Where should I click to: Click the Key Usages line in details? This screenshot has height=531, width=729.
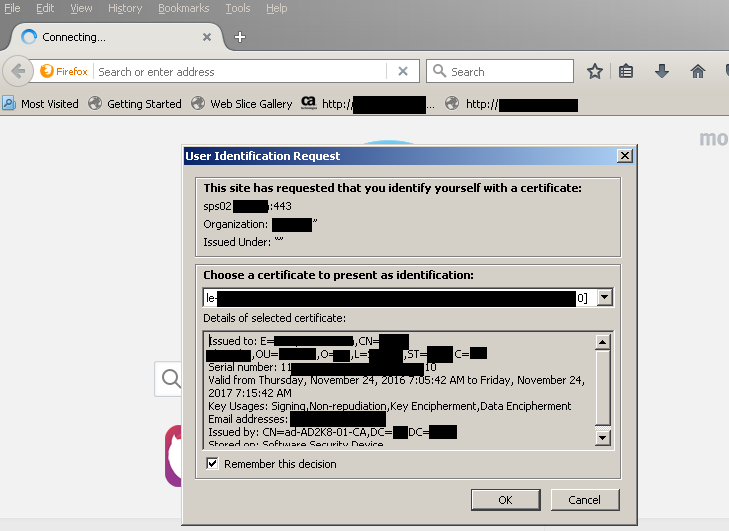pos(390,406)
